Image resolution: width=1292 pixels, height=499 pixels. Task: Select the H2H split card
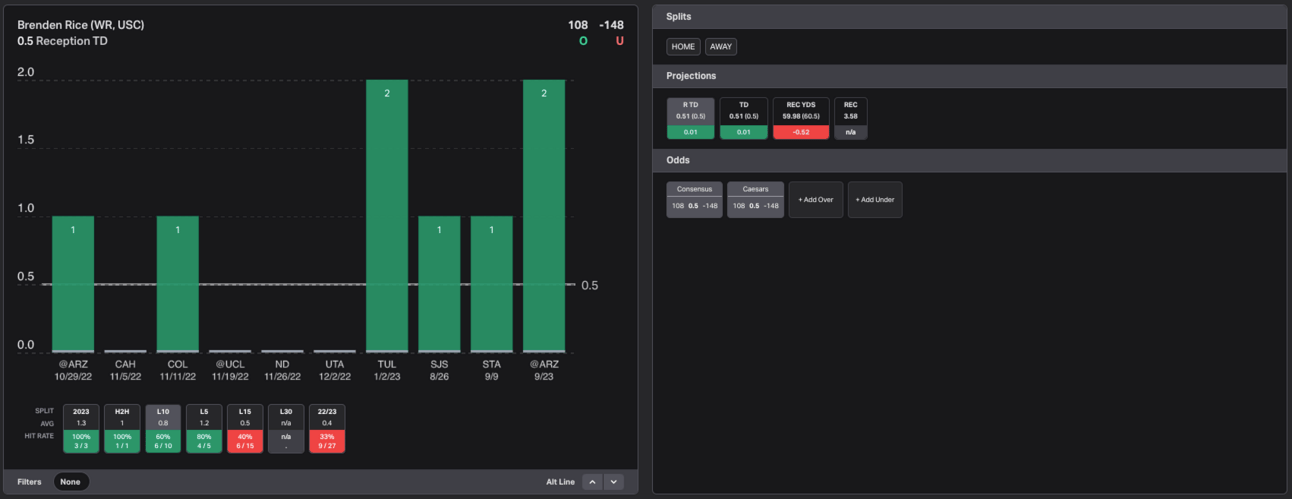[x=122, y=428]
